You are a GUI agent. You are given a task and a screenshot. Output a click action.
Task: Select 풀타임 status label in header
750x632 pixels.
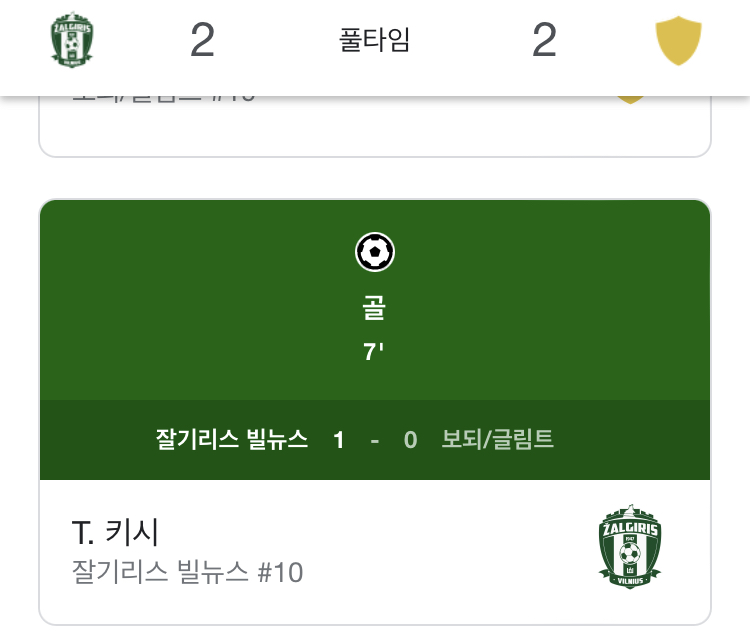[x=375, y=40]
